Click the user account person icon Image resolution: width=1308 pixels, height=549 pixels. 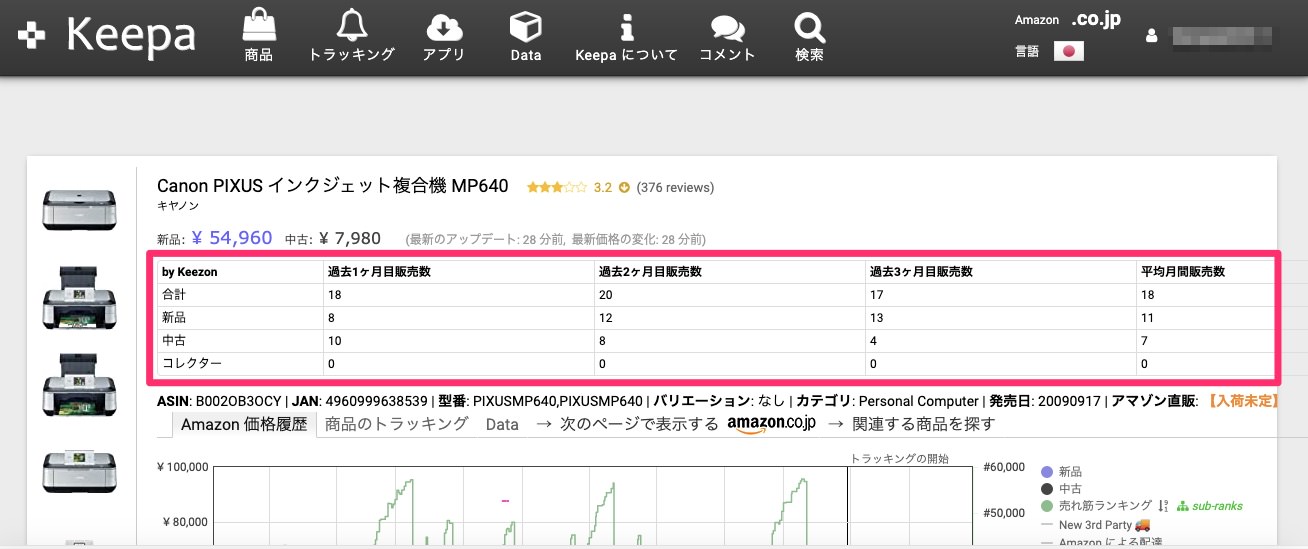pyautogui.click(x=1151, y=36)
